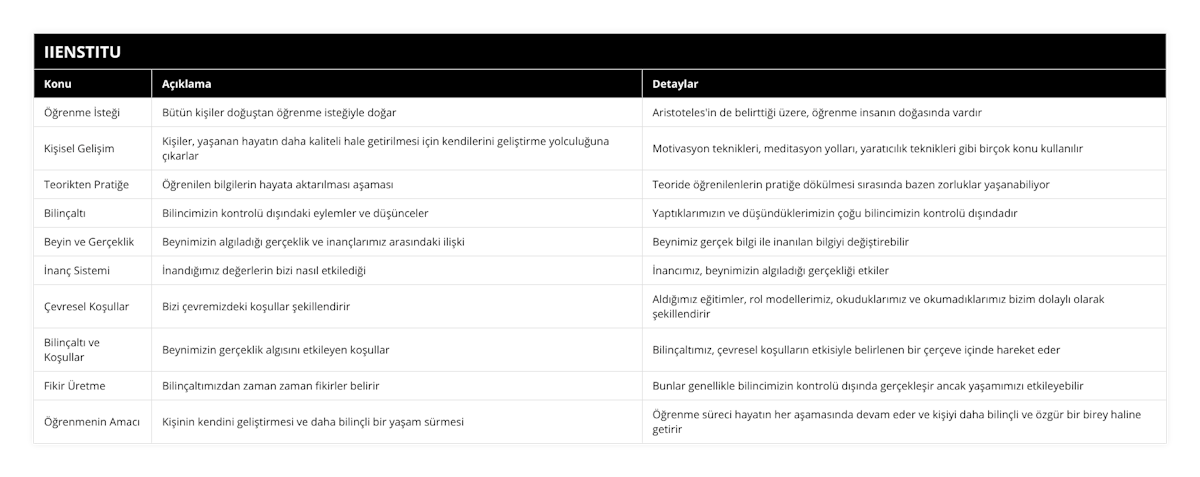Click the Fikir Üretme topic cell
Viewport: 1200px width, 477px height.
click(x=76, y=385)
